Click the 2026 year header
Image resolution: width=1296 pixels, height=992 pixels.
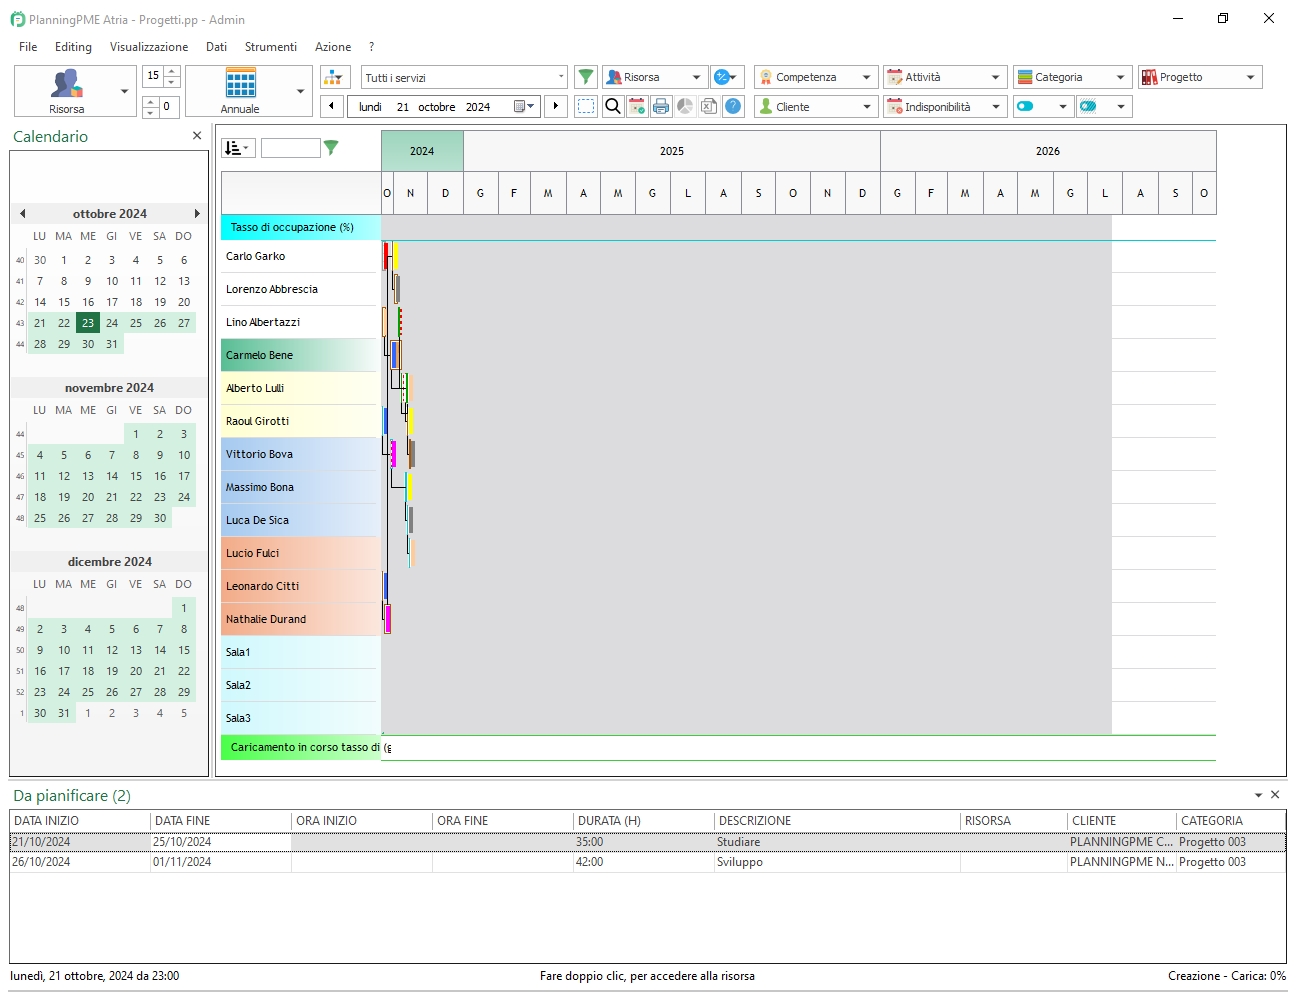click(x=1048, y=151)
